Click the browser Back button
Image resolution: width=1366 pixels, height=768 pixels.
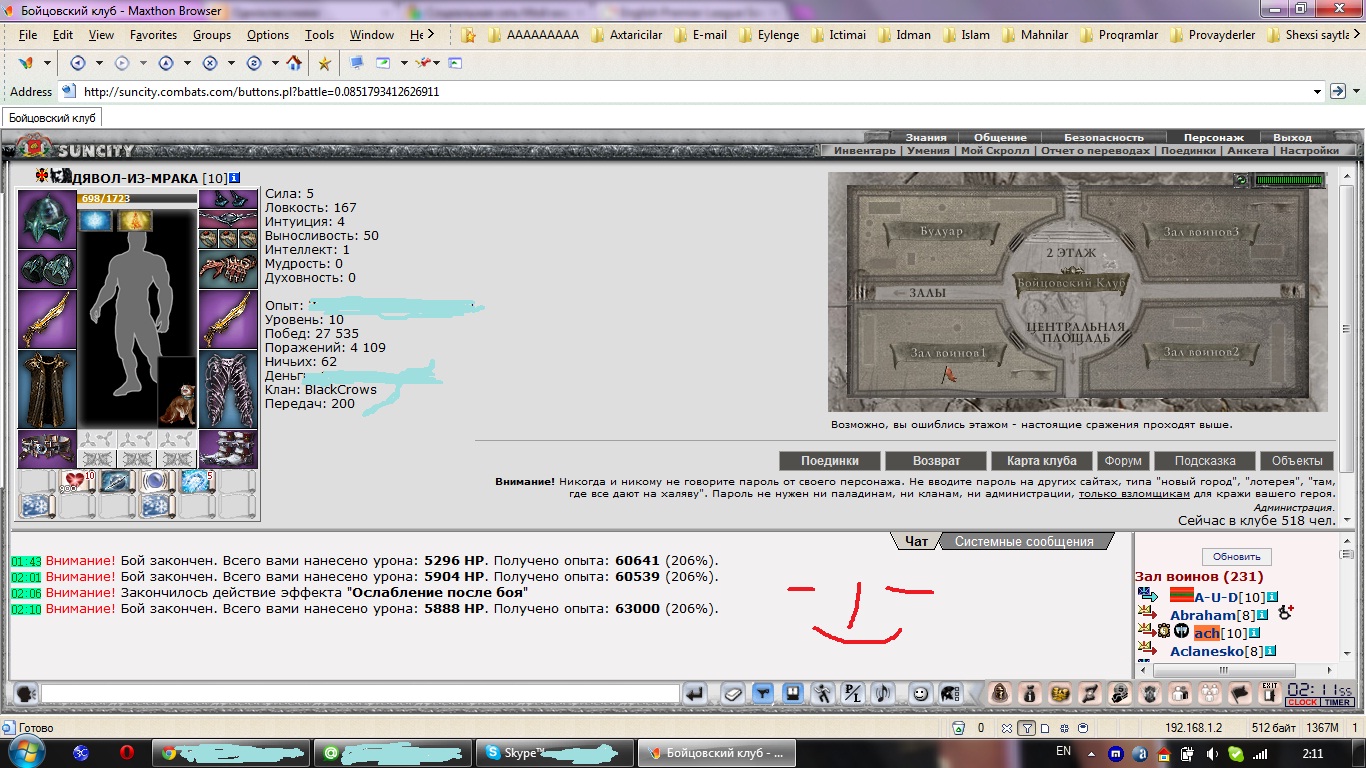tap(78, 63)
